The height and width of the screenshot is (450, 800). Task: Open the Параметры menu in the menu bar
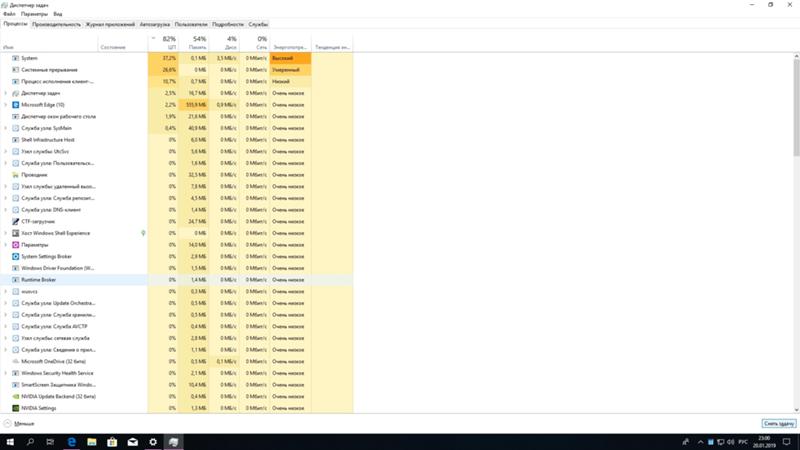click(34, 14)
